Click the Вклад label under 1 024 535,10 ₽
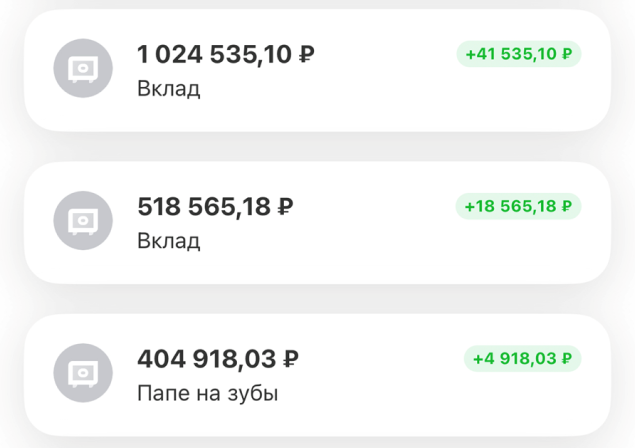 [169, 89]
